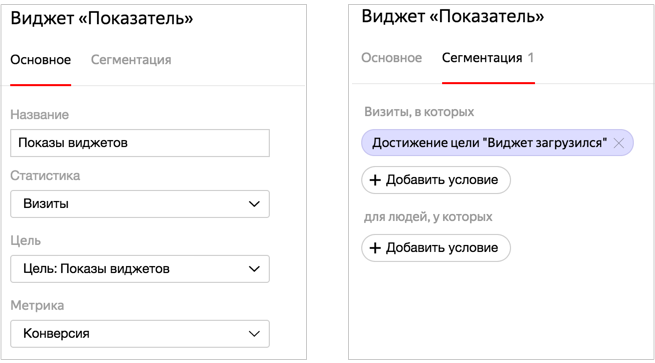The image size is (655, 363).
Task: Click the Метрика label
Action: (37, 305)
